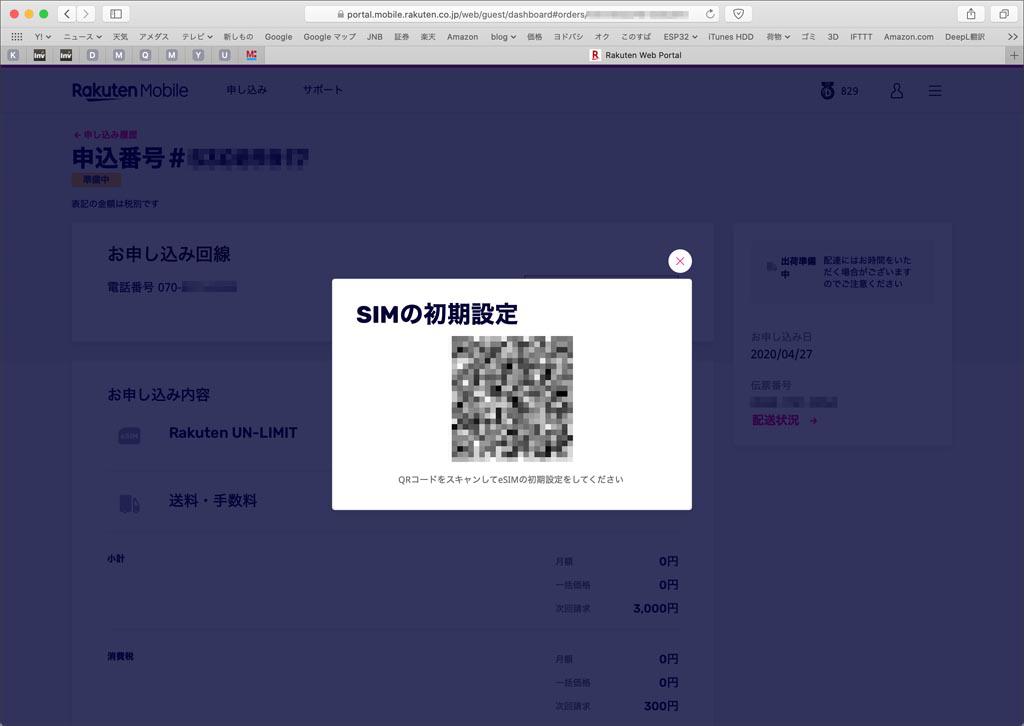Select the SIMの初期設定 heading
This screenshot has height=726, width=1024.
point(437,315)
